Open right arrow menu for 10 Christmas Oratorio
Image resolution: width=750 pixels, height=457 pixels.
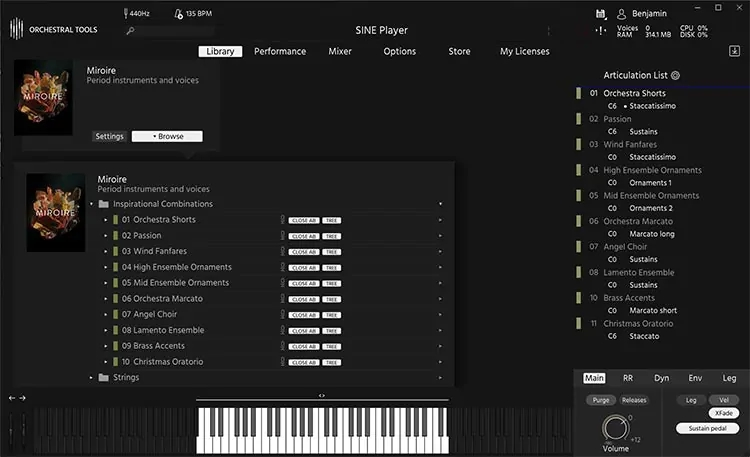click(x=440, y=362)
